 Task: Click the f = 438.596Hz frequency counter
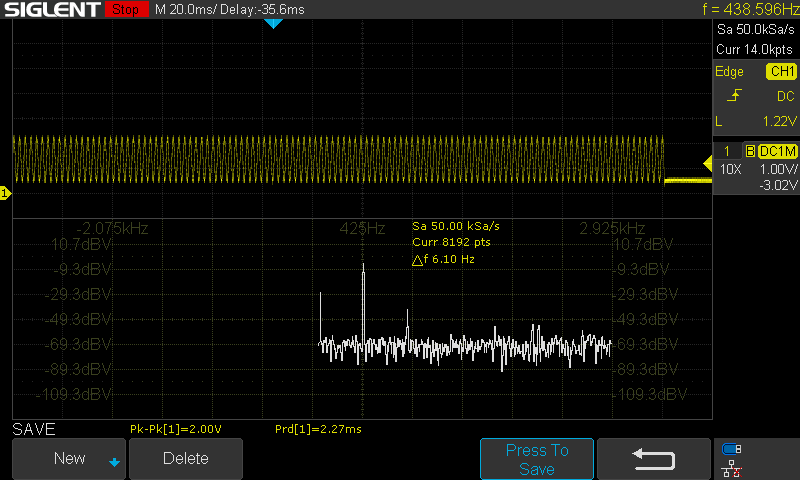pyautogui.click(x=751, y=9)
